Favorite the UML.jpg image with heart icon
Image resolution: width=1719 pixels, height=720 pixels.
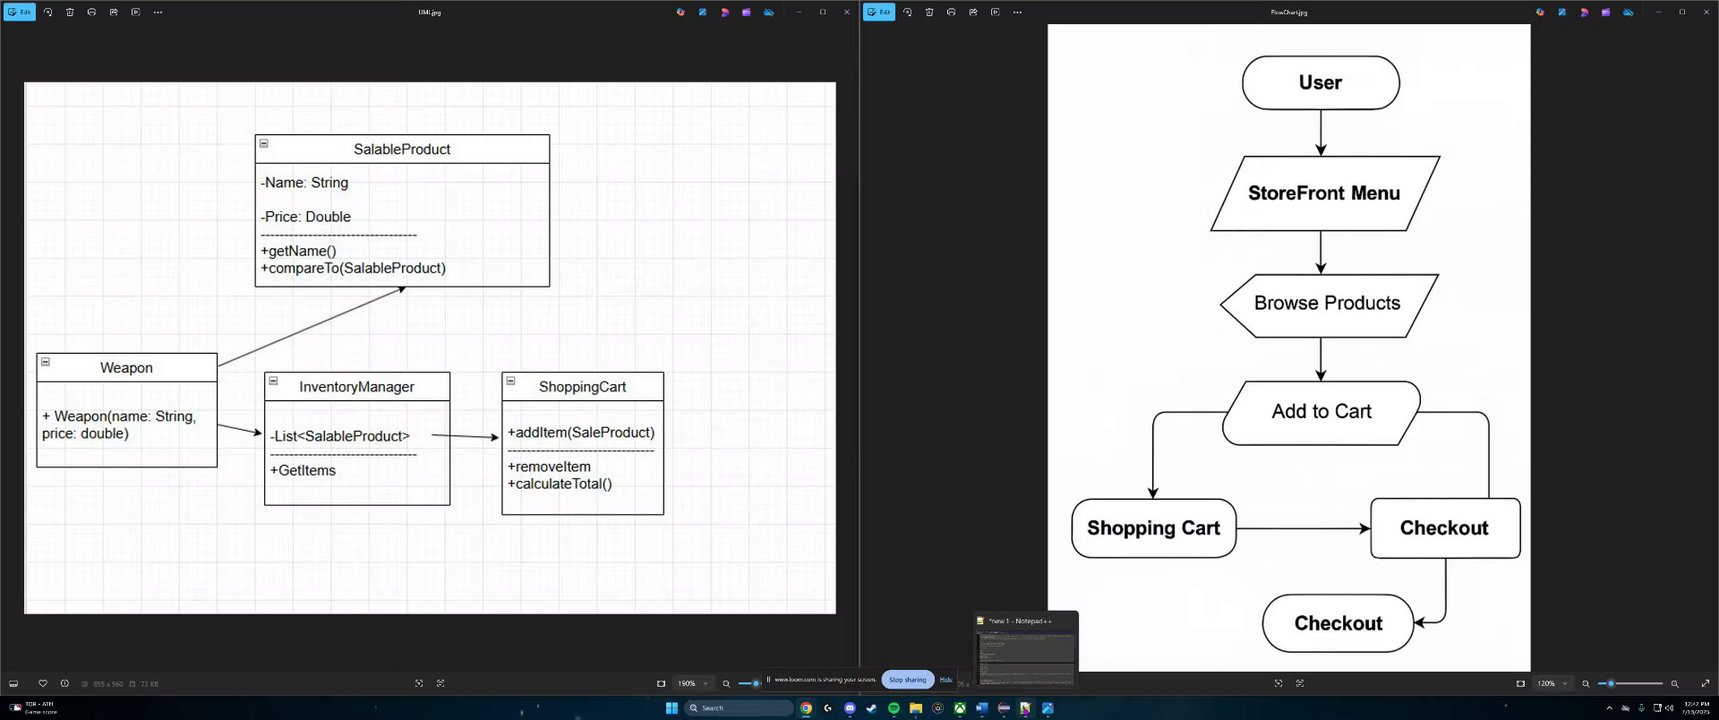point(42,684)
